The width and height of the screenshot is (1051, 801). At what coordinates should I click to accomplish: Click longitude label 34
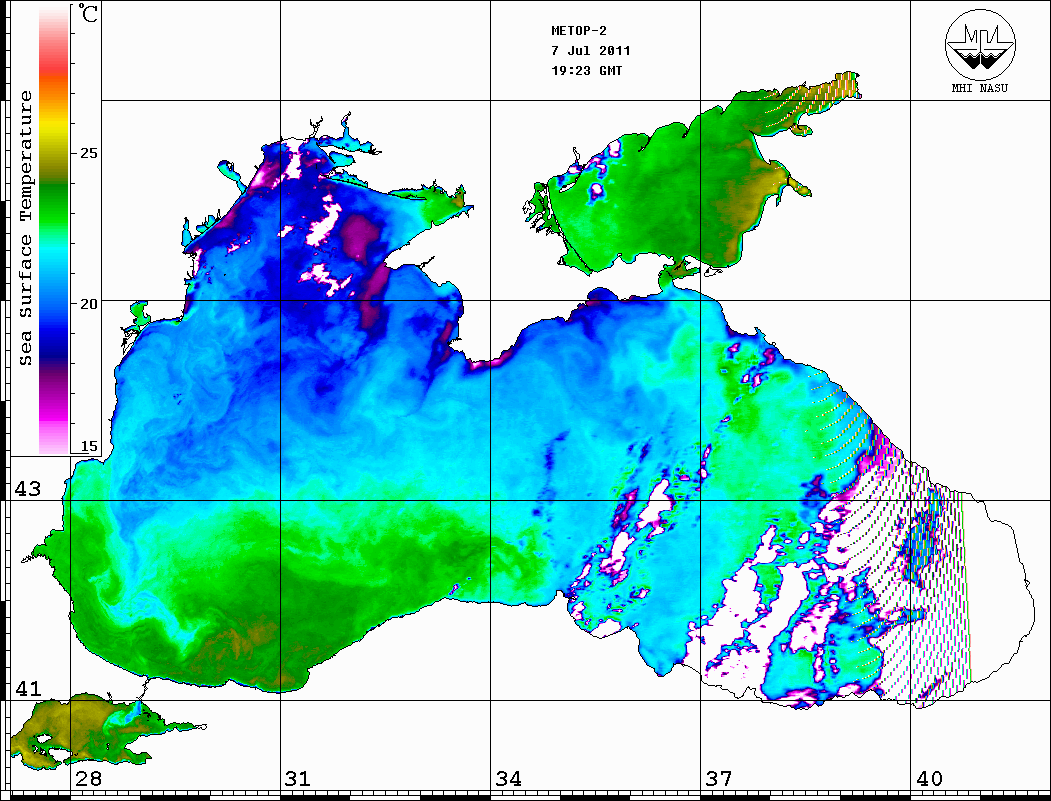click(508, 778)
